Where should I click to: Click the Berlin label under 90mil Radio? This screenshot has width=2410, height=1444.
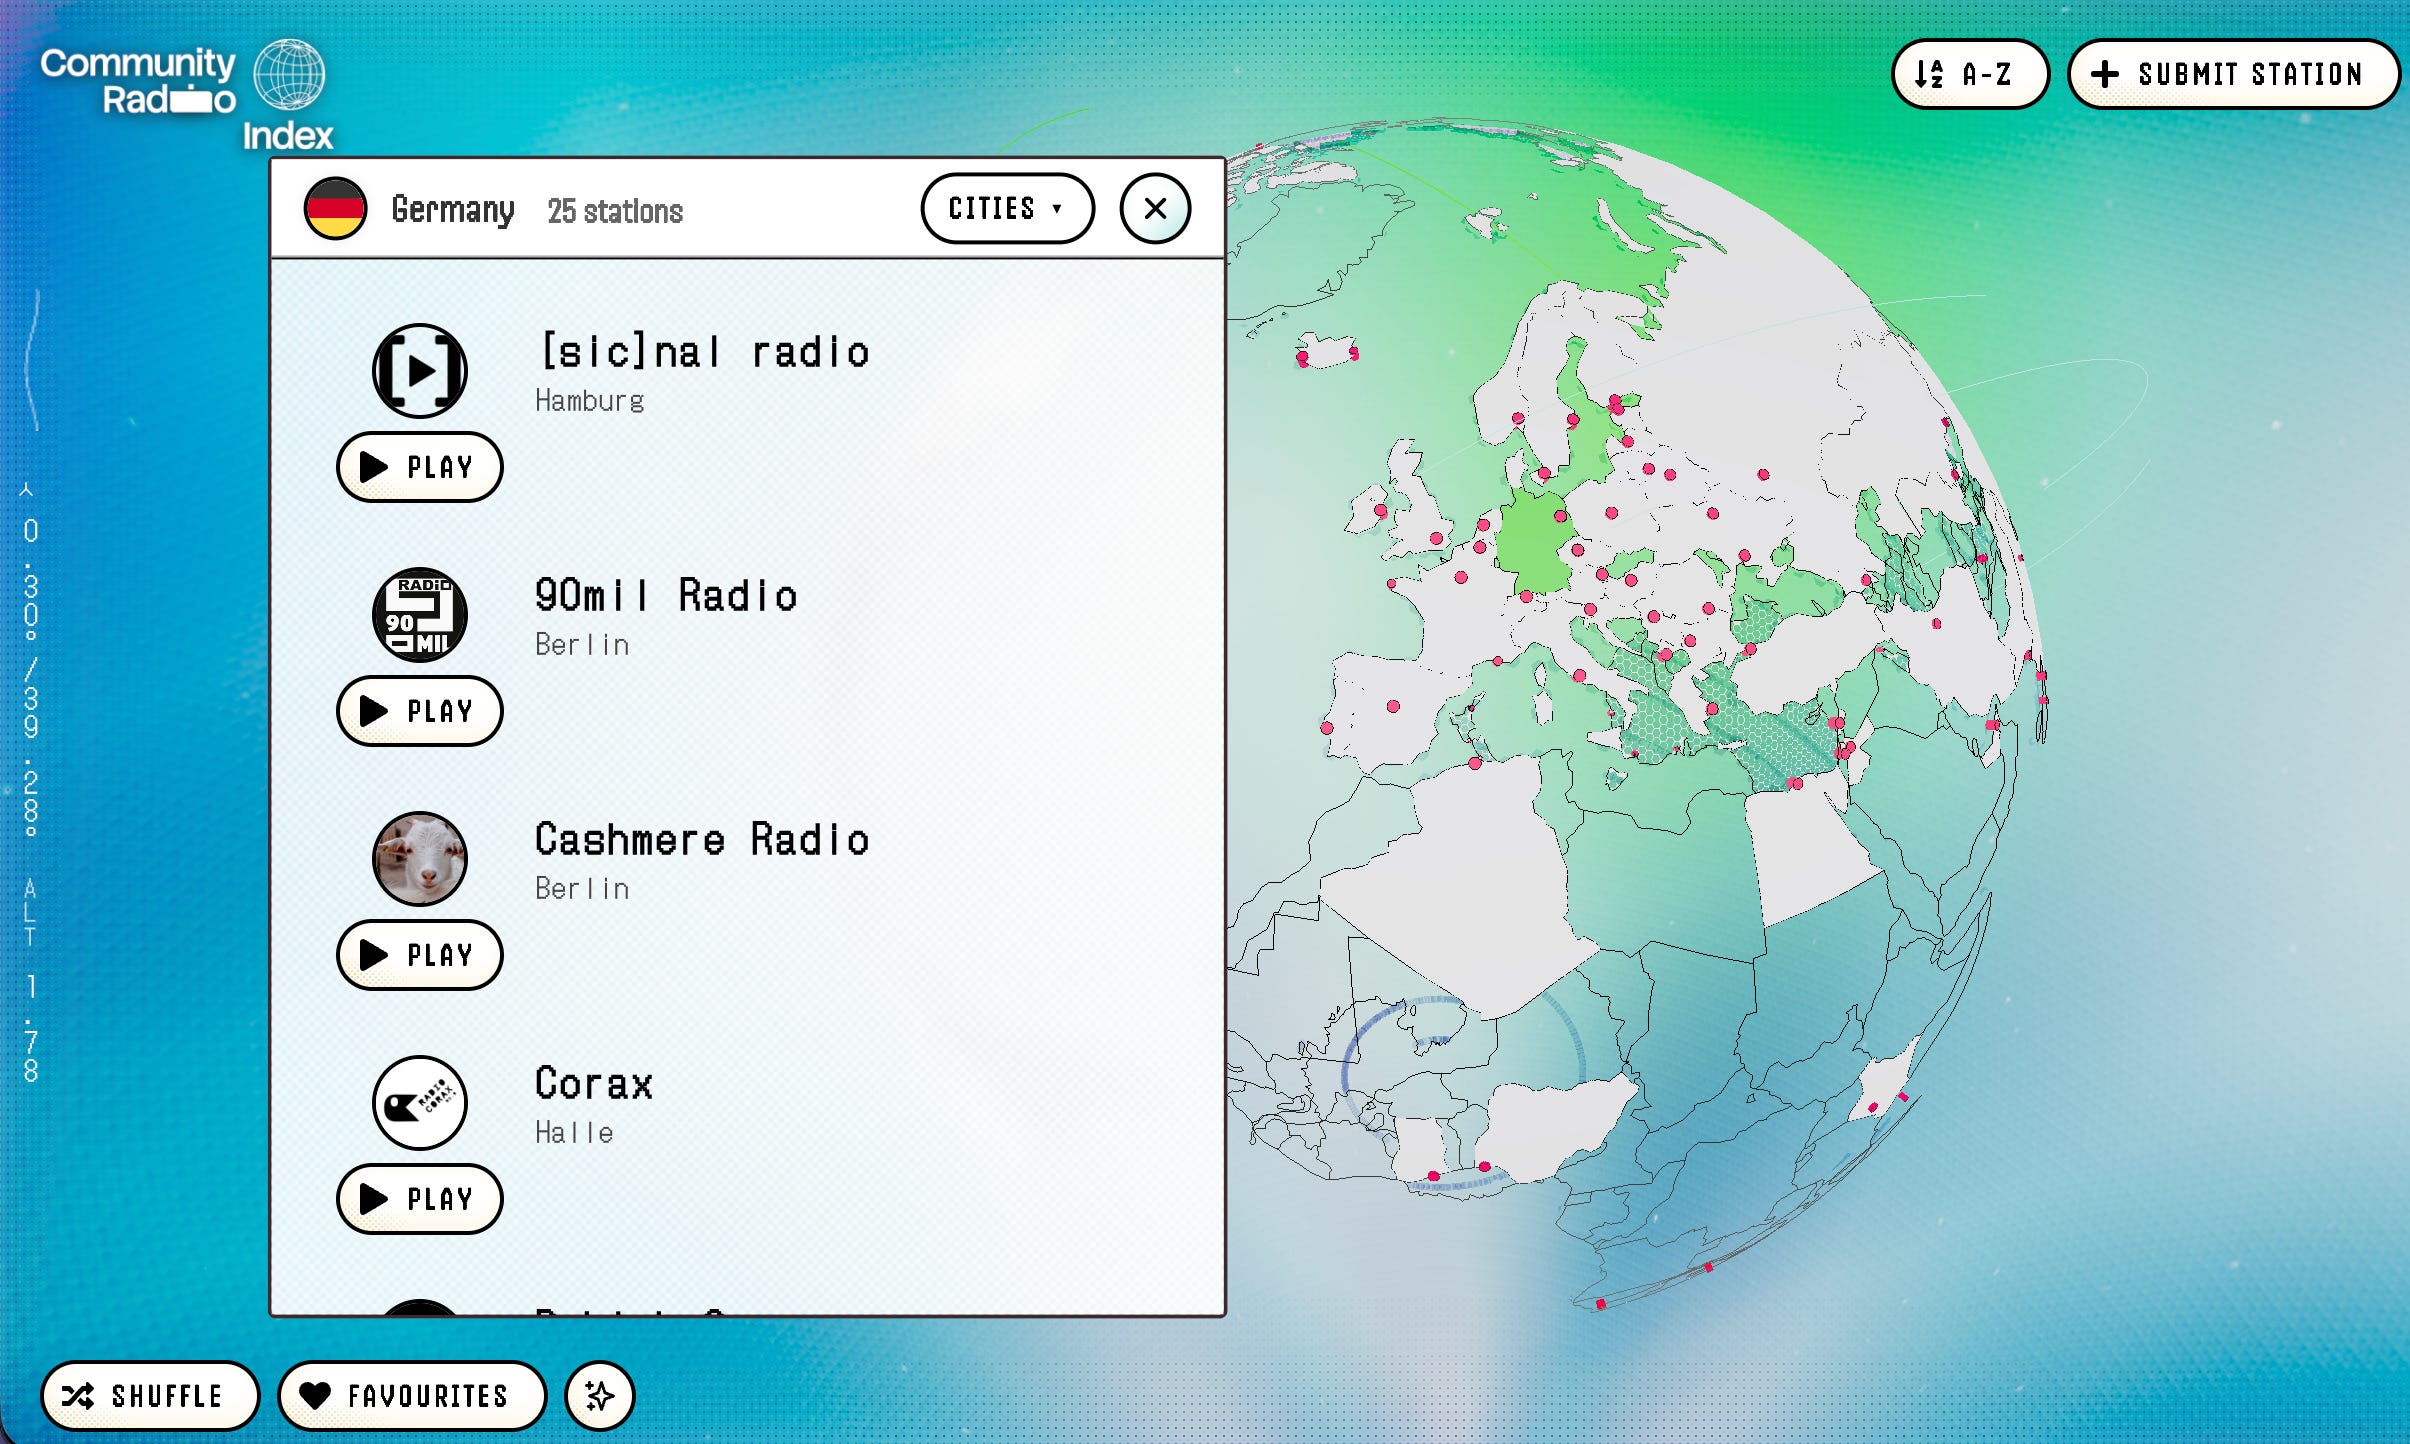(x=582, y=645)
